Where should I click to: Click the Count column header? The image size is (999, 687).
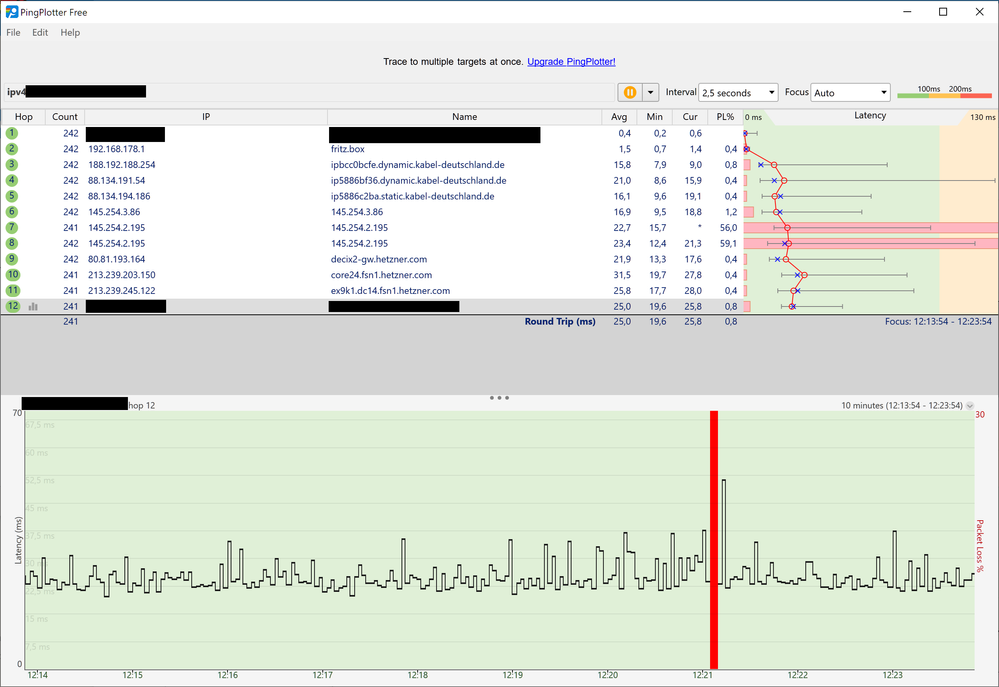65,117
